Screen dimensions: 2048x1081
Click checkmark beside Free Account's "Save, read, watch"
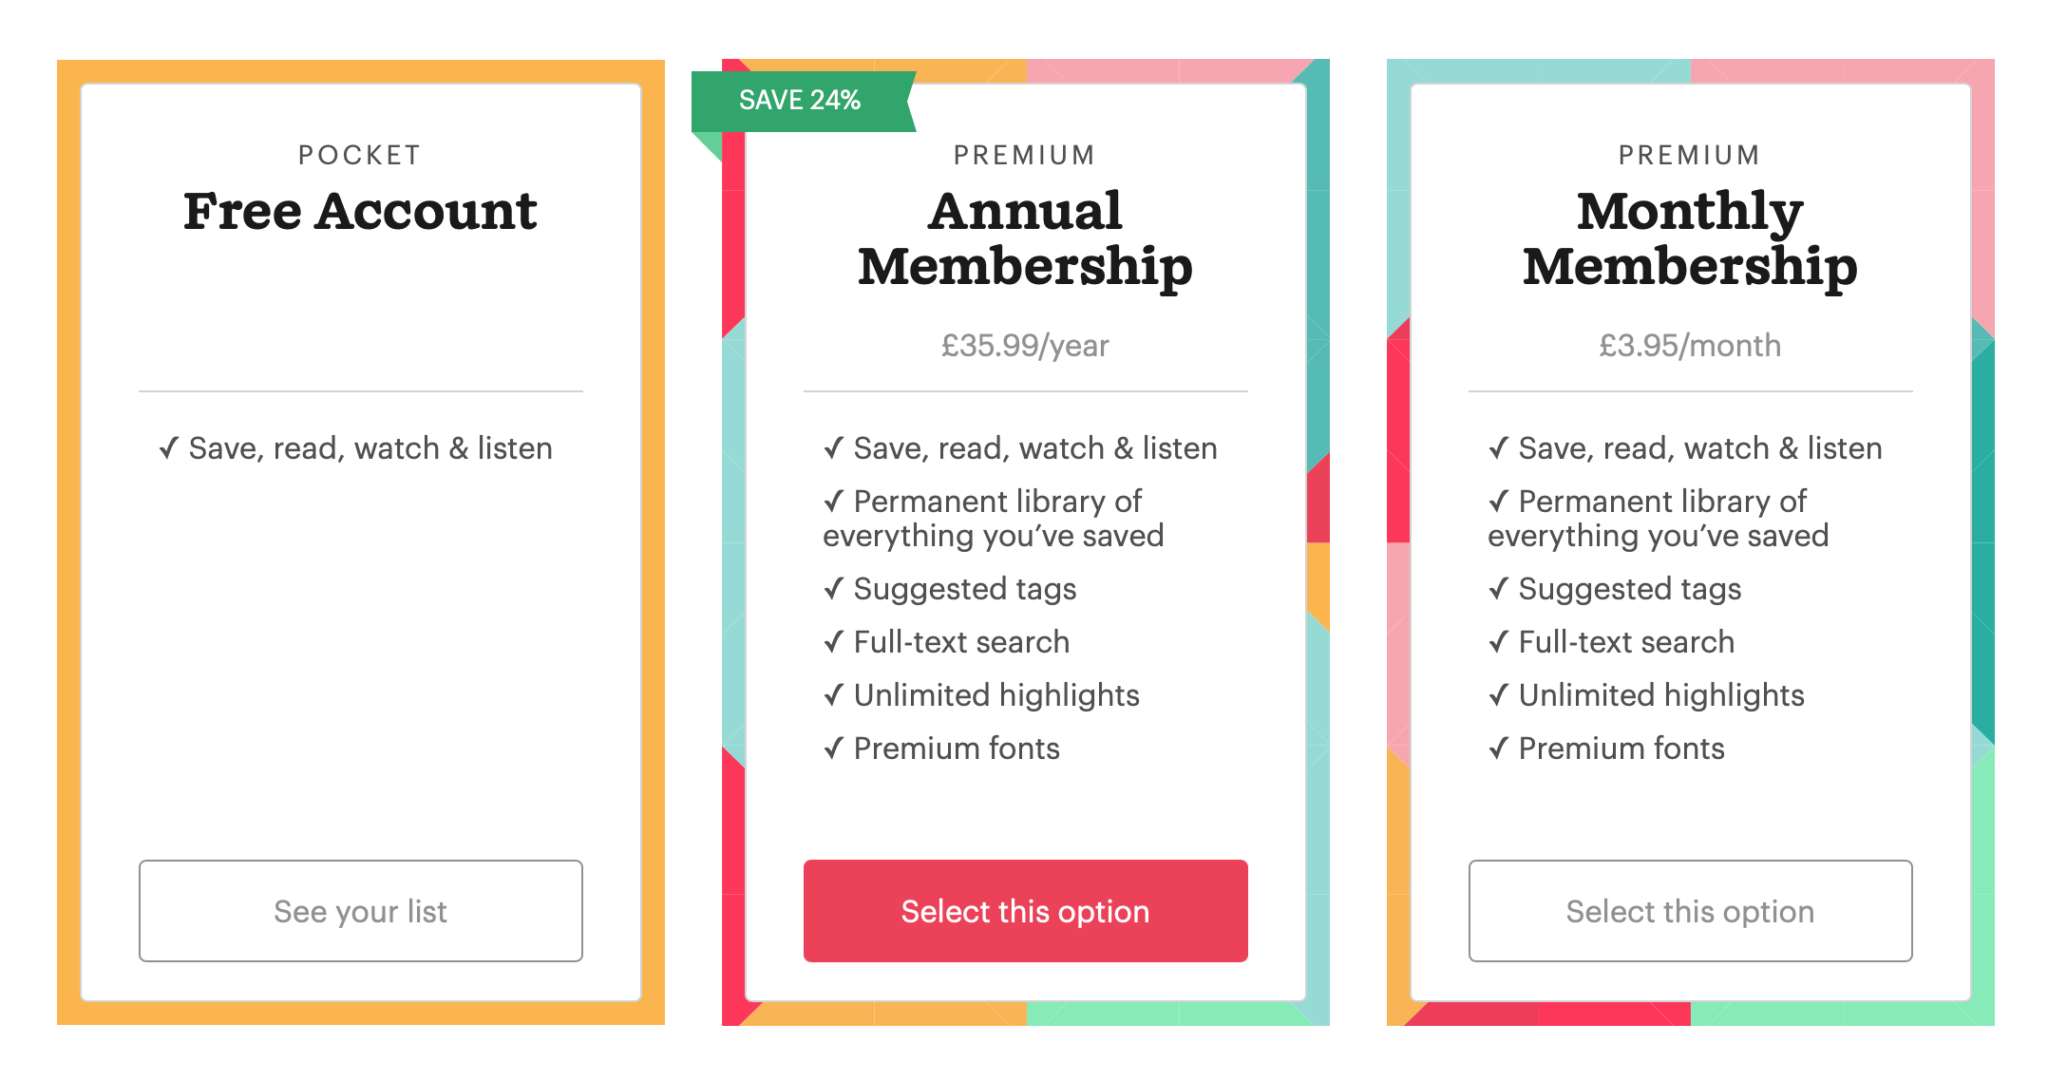coord(169,448)
